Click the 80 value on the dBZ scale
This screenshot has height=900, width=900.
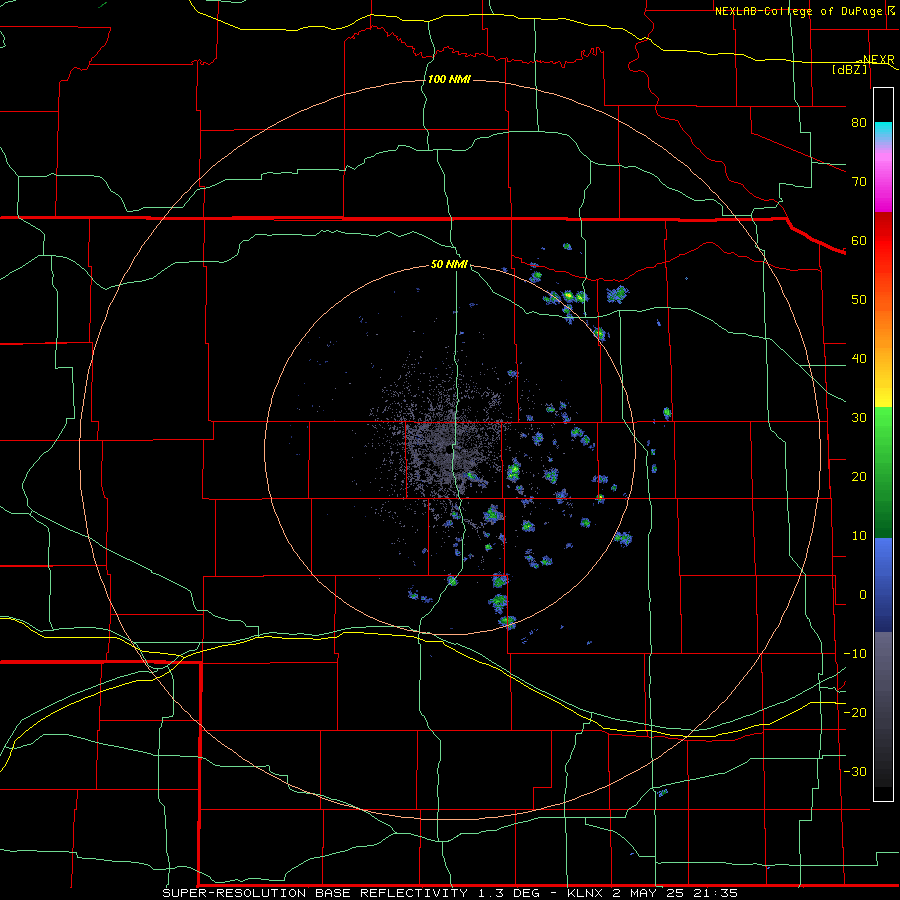point(859,122)
